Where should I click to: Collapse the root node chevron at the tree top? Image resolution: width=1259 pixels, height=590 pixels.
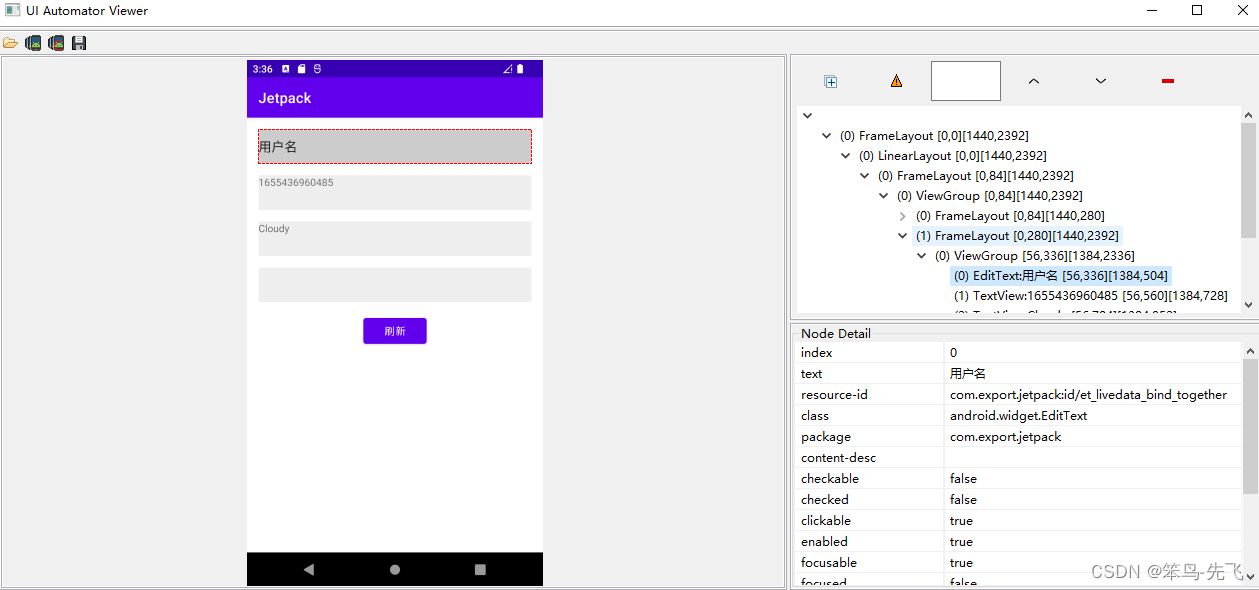tap(807, 116)
